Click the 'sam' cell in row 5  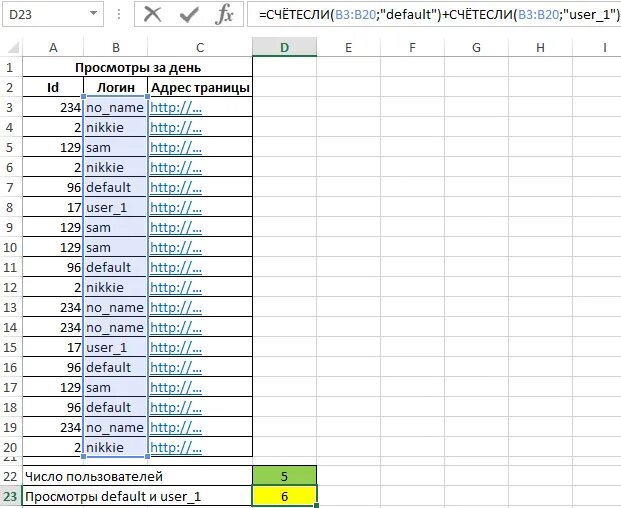[x=115, y=147]
